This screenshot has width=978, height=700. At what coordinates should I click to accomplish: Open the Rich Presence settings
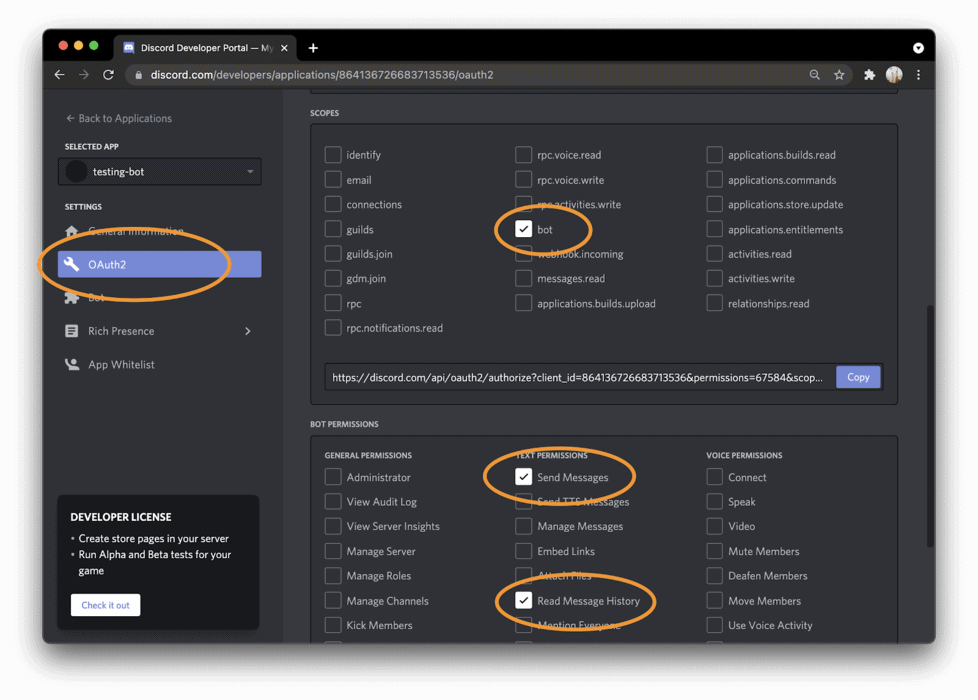(x=160, y=331)
